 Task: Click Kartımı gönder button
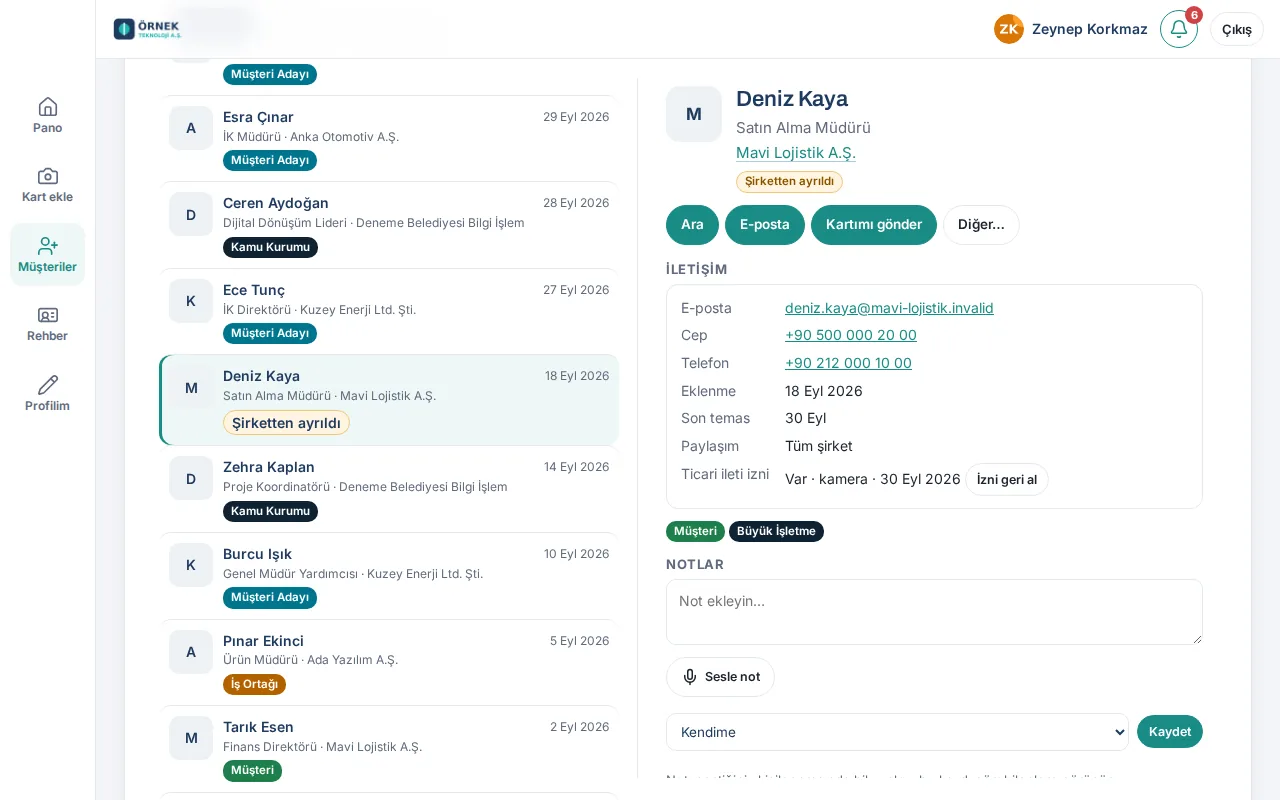tap(874, 225)
